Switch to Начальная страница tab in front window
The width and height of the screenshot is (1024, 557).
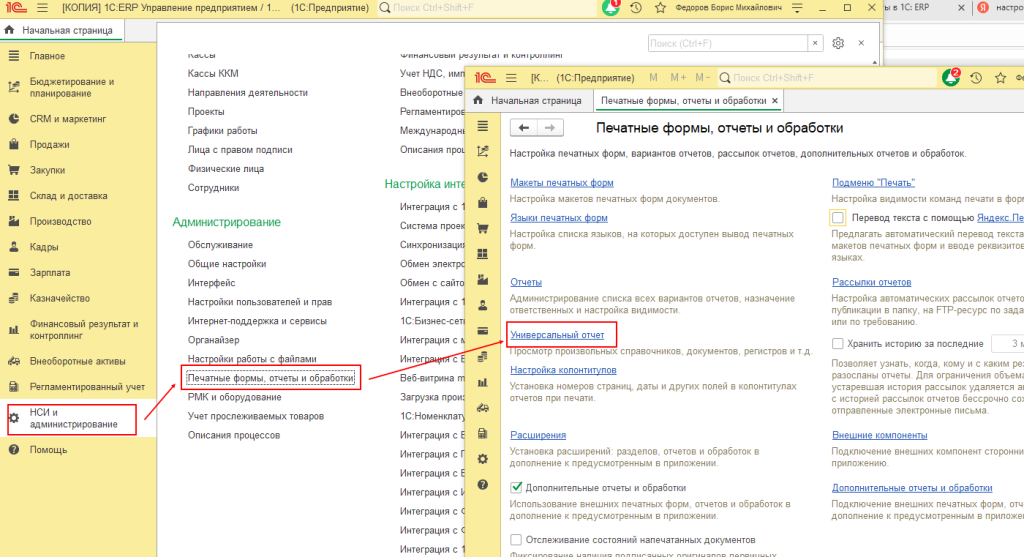point(528,101)
